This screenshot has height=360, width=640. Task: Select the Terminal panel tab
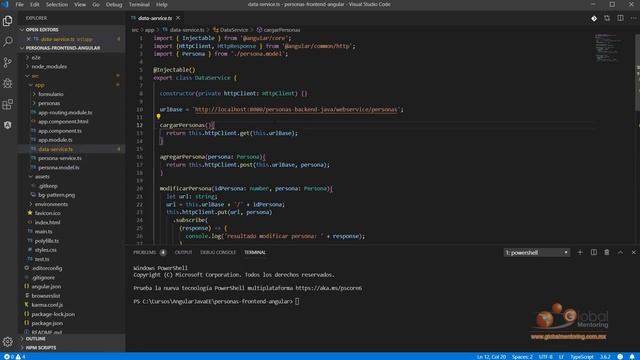(x=255, y=253)
